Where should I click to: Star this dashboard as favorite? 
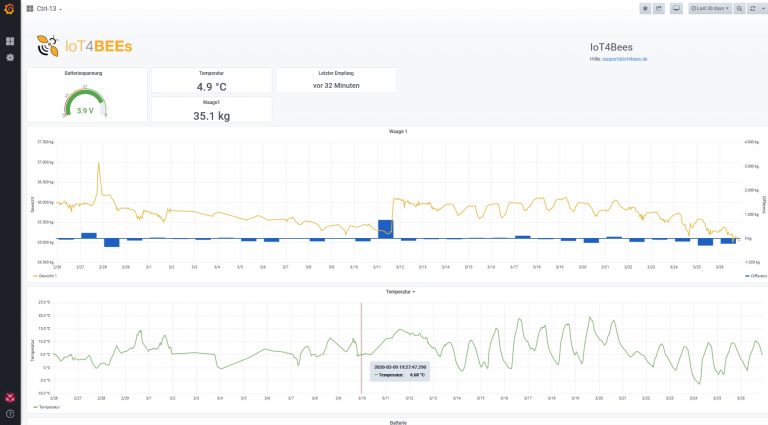click(646, 8)
